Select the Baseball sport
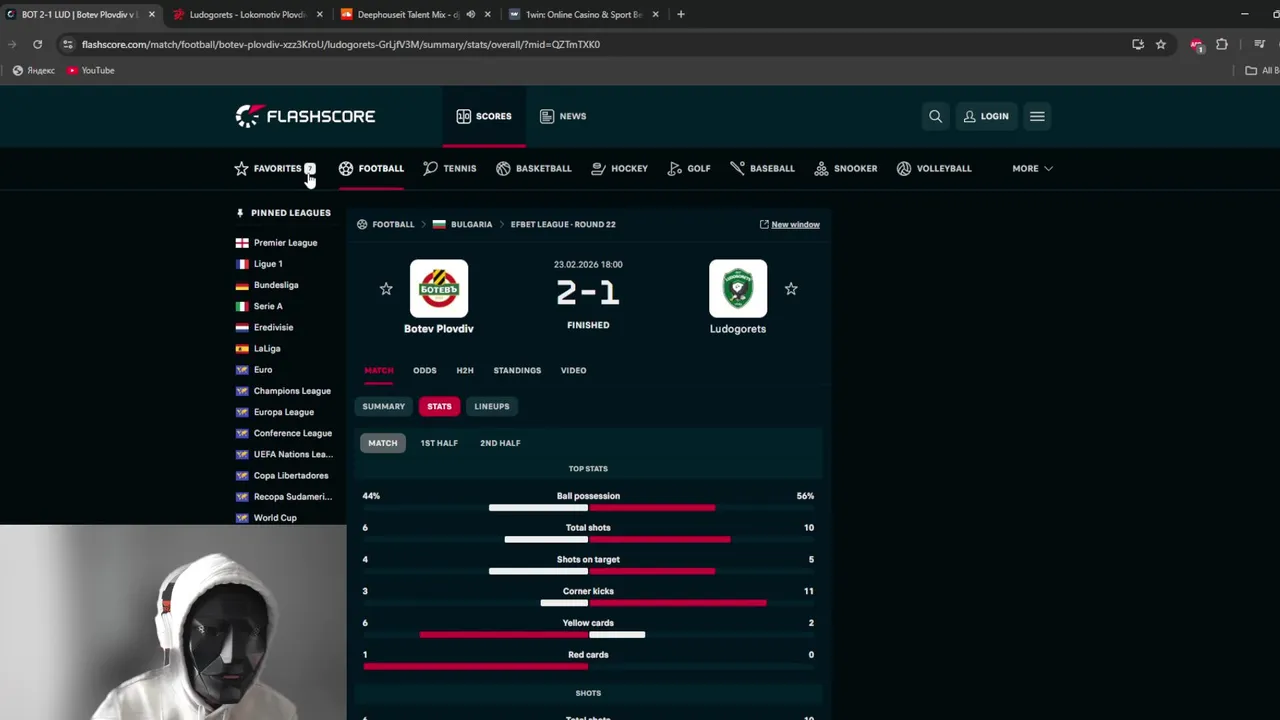This screenshot has width=1280, height=720. (762, 168)
